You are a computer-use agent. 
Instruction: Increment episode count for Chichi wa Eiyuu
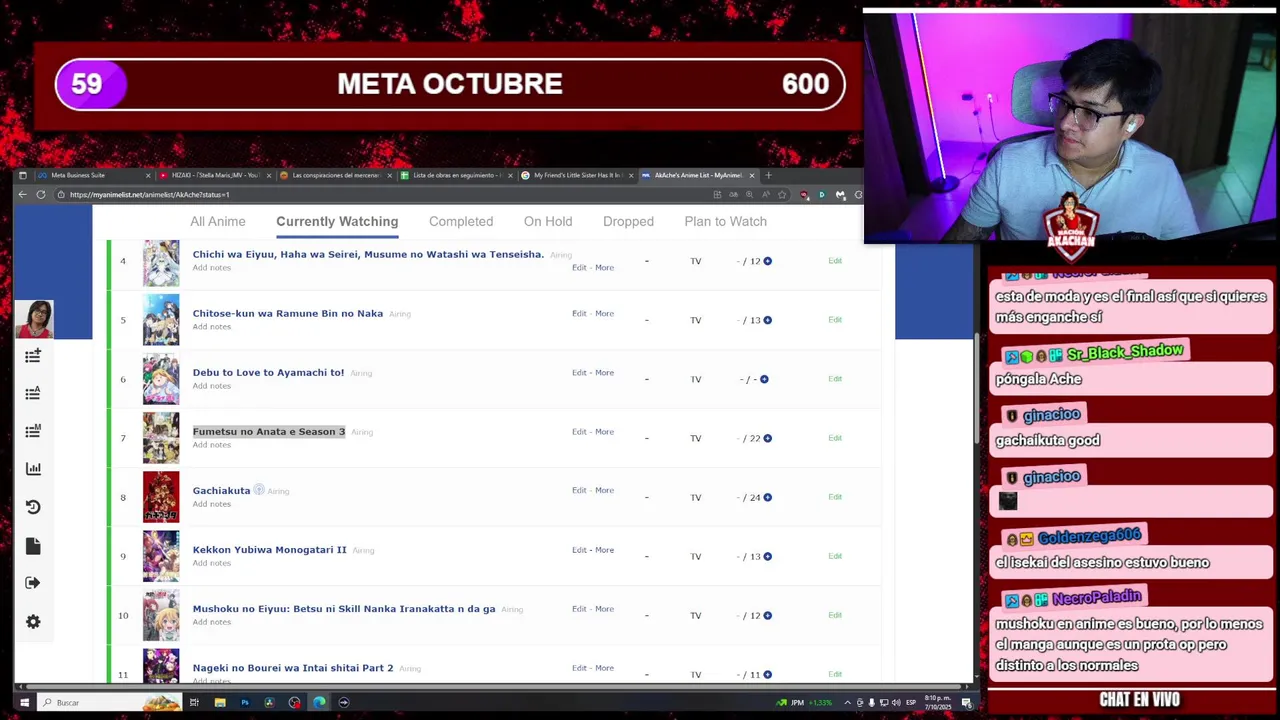point(767,261)
